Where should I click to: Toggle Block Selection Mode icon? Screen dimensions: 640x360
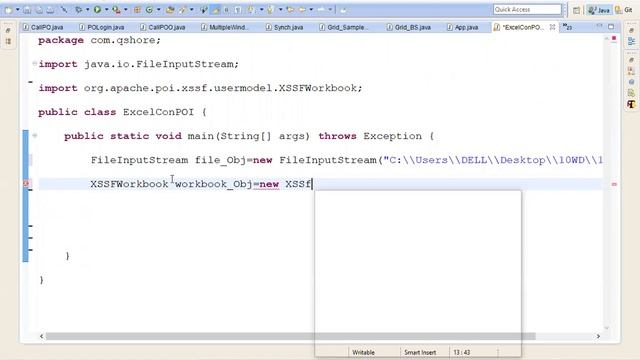(x=227, y=10)
